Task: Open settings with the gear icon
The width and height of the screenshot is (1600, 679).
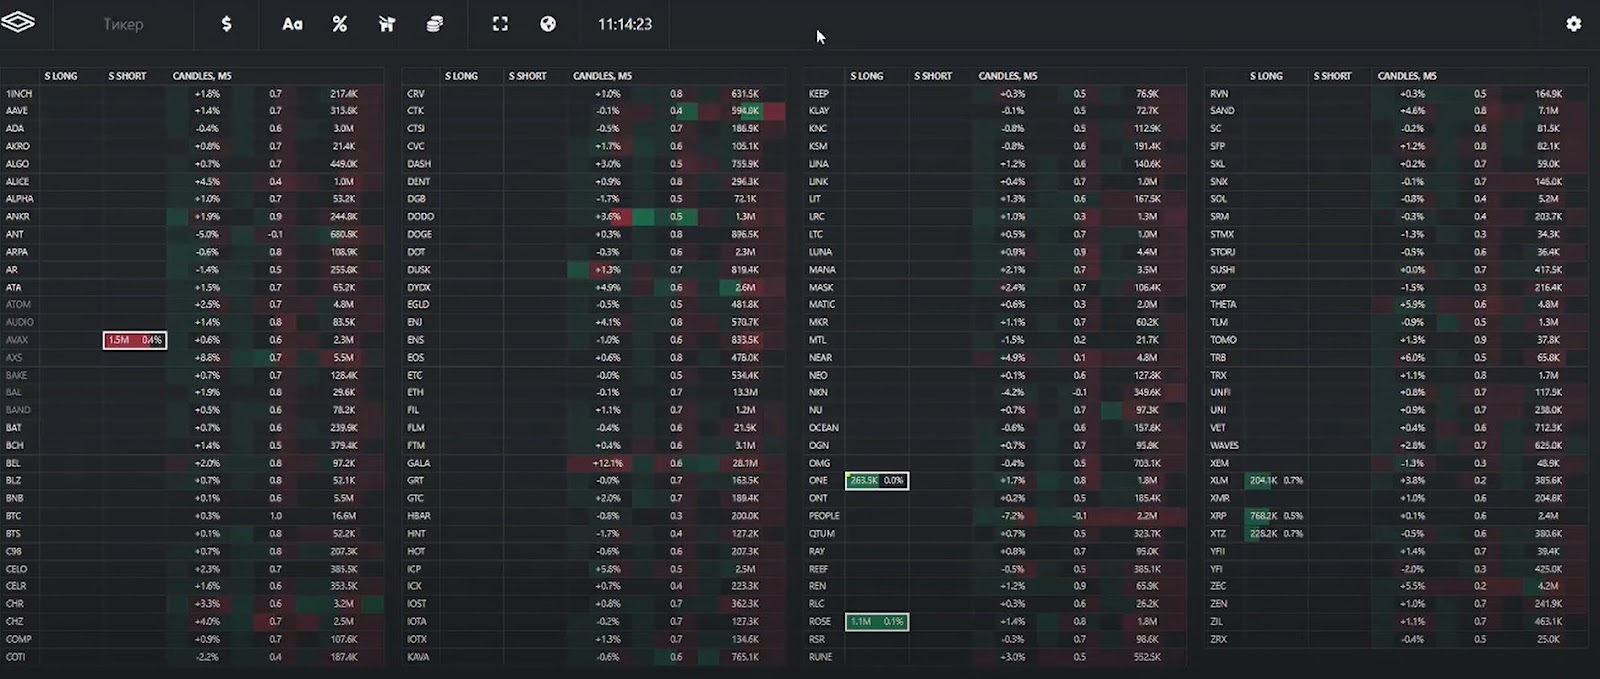Action: [x=1574, y=24]
